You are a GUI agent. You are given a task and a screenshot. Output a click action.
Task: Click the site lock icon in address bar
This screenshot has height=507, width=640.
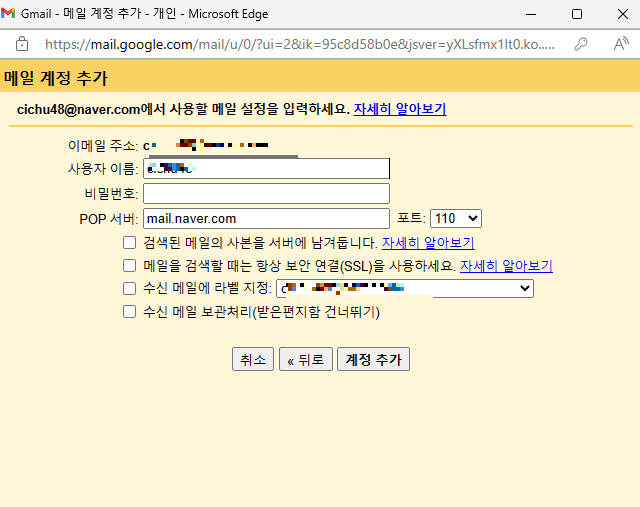click(x=22, y=44)
